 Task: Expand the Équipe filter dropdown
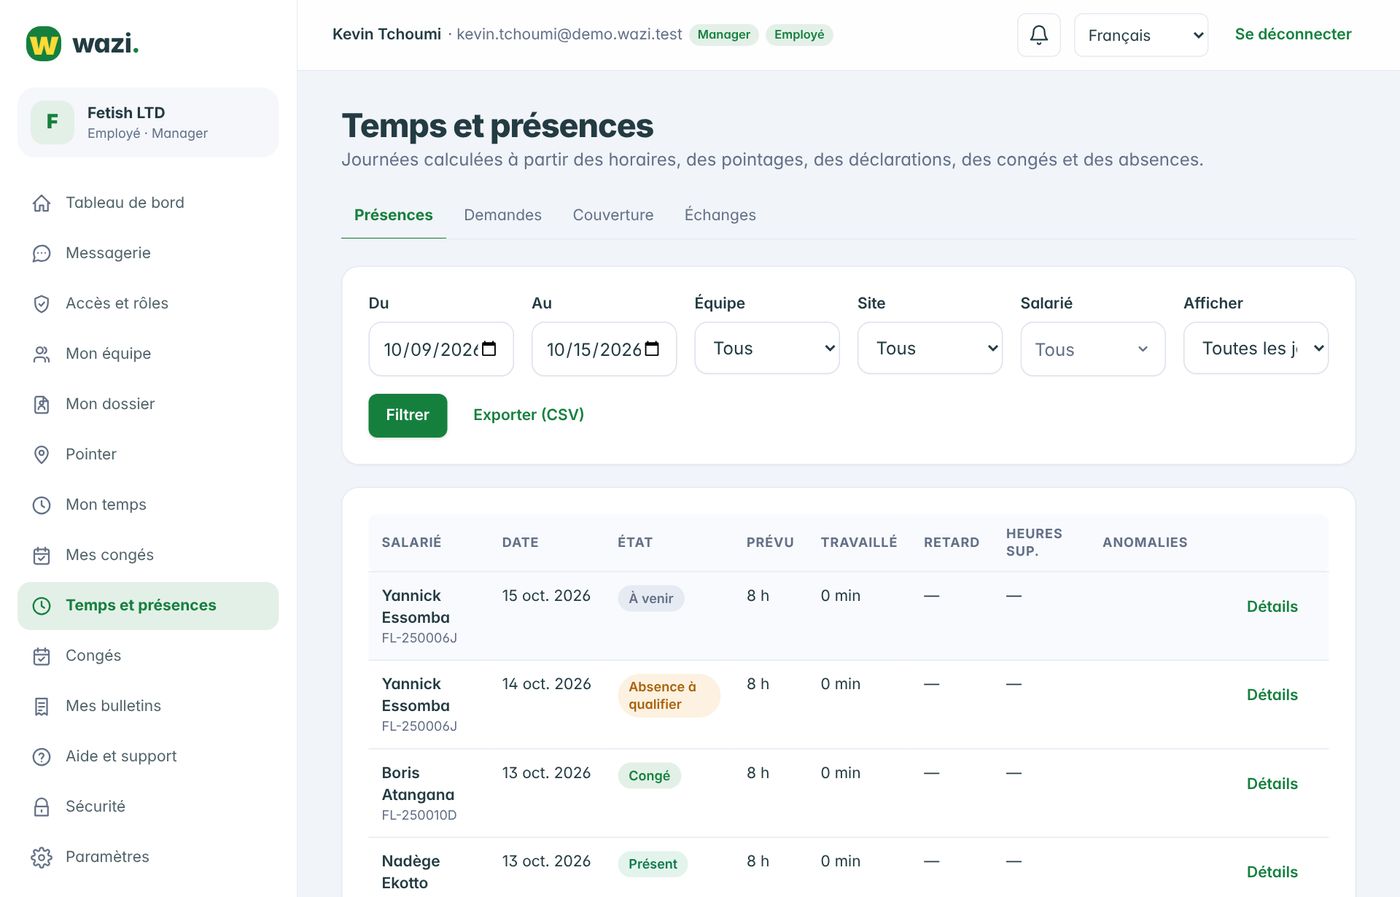[767, 348]
